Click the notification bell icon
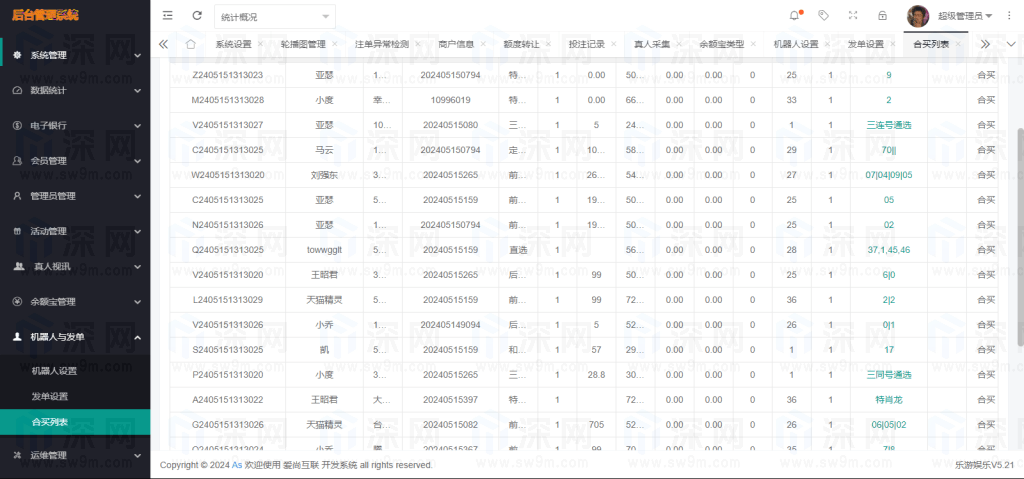1024x479 pixels. click(795, 16)
